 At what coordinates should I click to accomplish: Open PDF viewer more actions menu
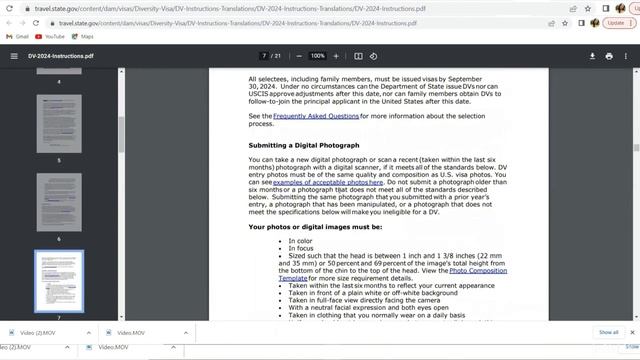(626, 56)
